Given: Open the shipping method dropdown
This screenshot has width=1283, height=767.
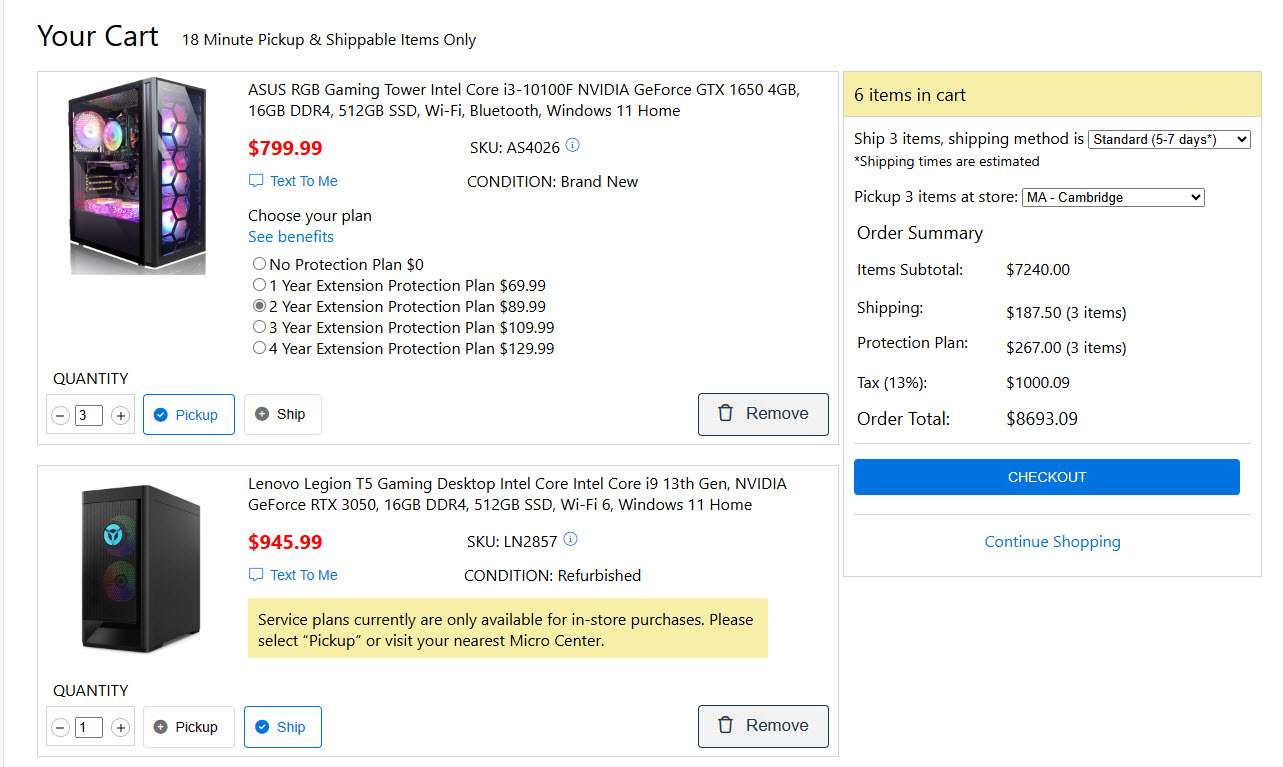Looking at the screenshot, I should tap(1168, 139).
